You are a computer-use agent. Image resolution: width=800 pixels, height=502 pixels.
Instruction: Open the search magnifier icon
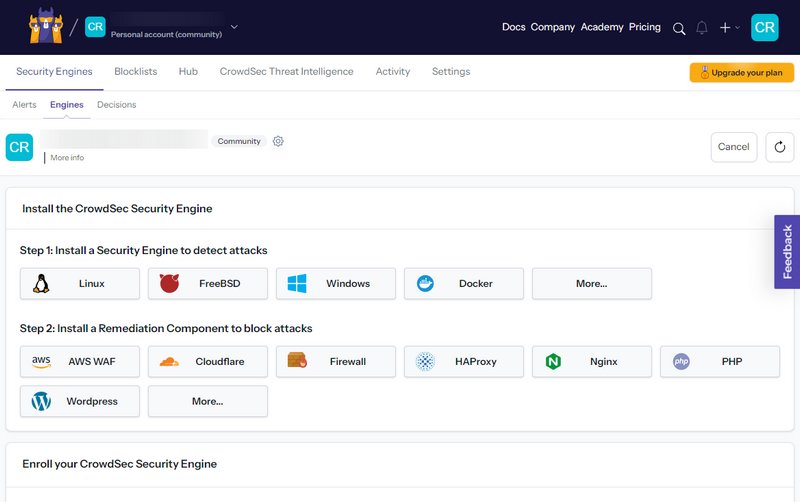pos(679,28)
